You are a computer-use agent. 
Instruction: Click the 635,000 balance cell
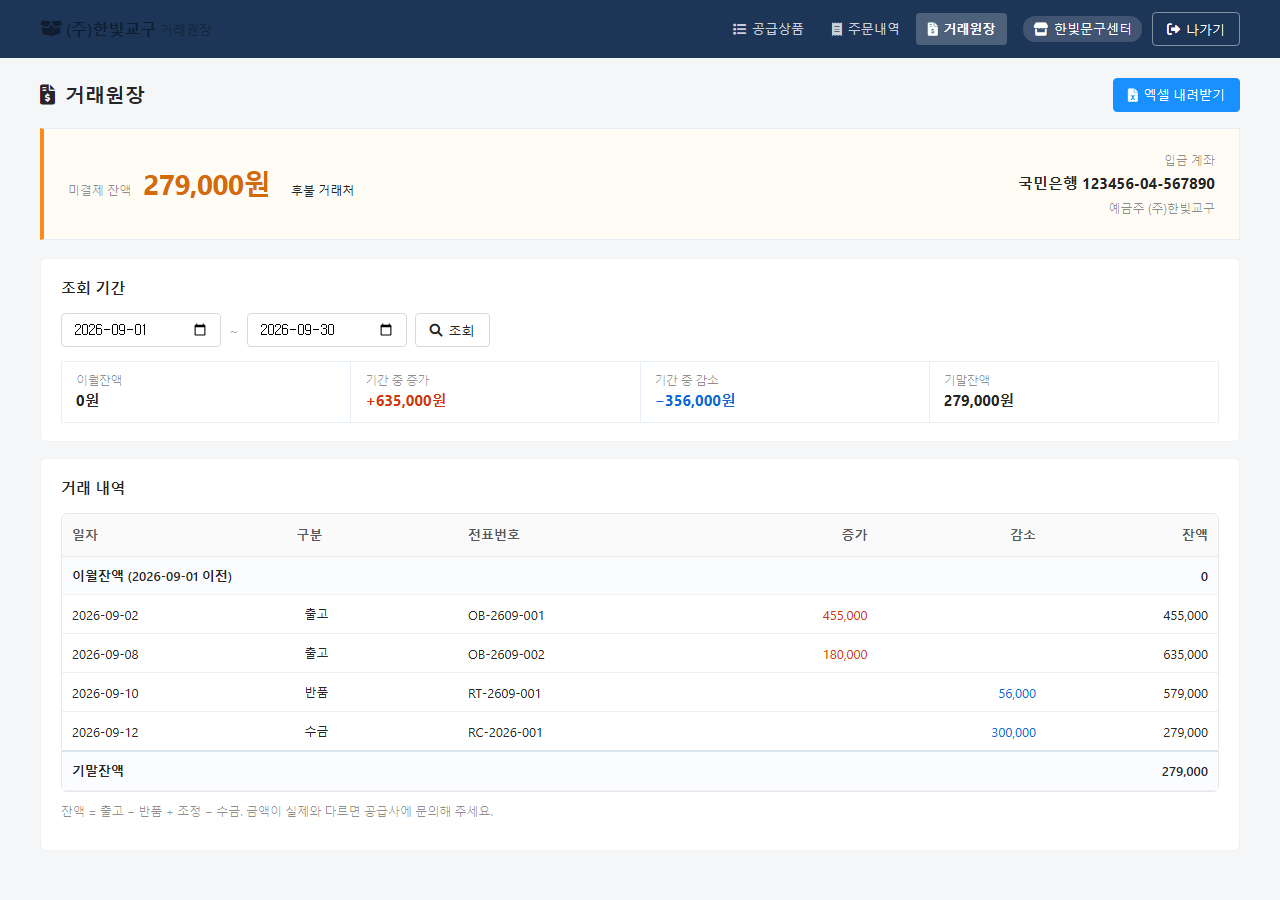(x=1185, y=654)
